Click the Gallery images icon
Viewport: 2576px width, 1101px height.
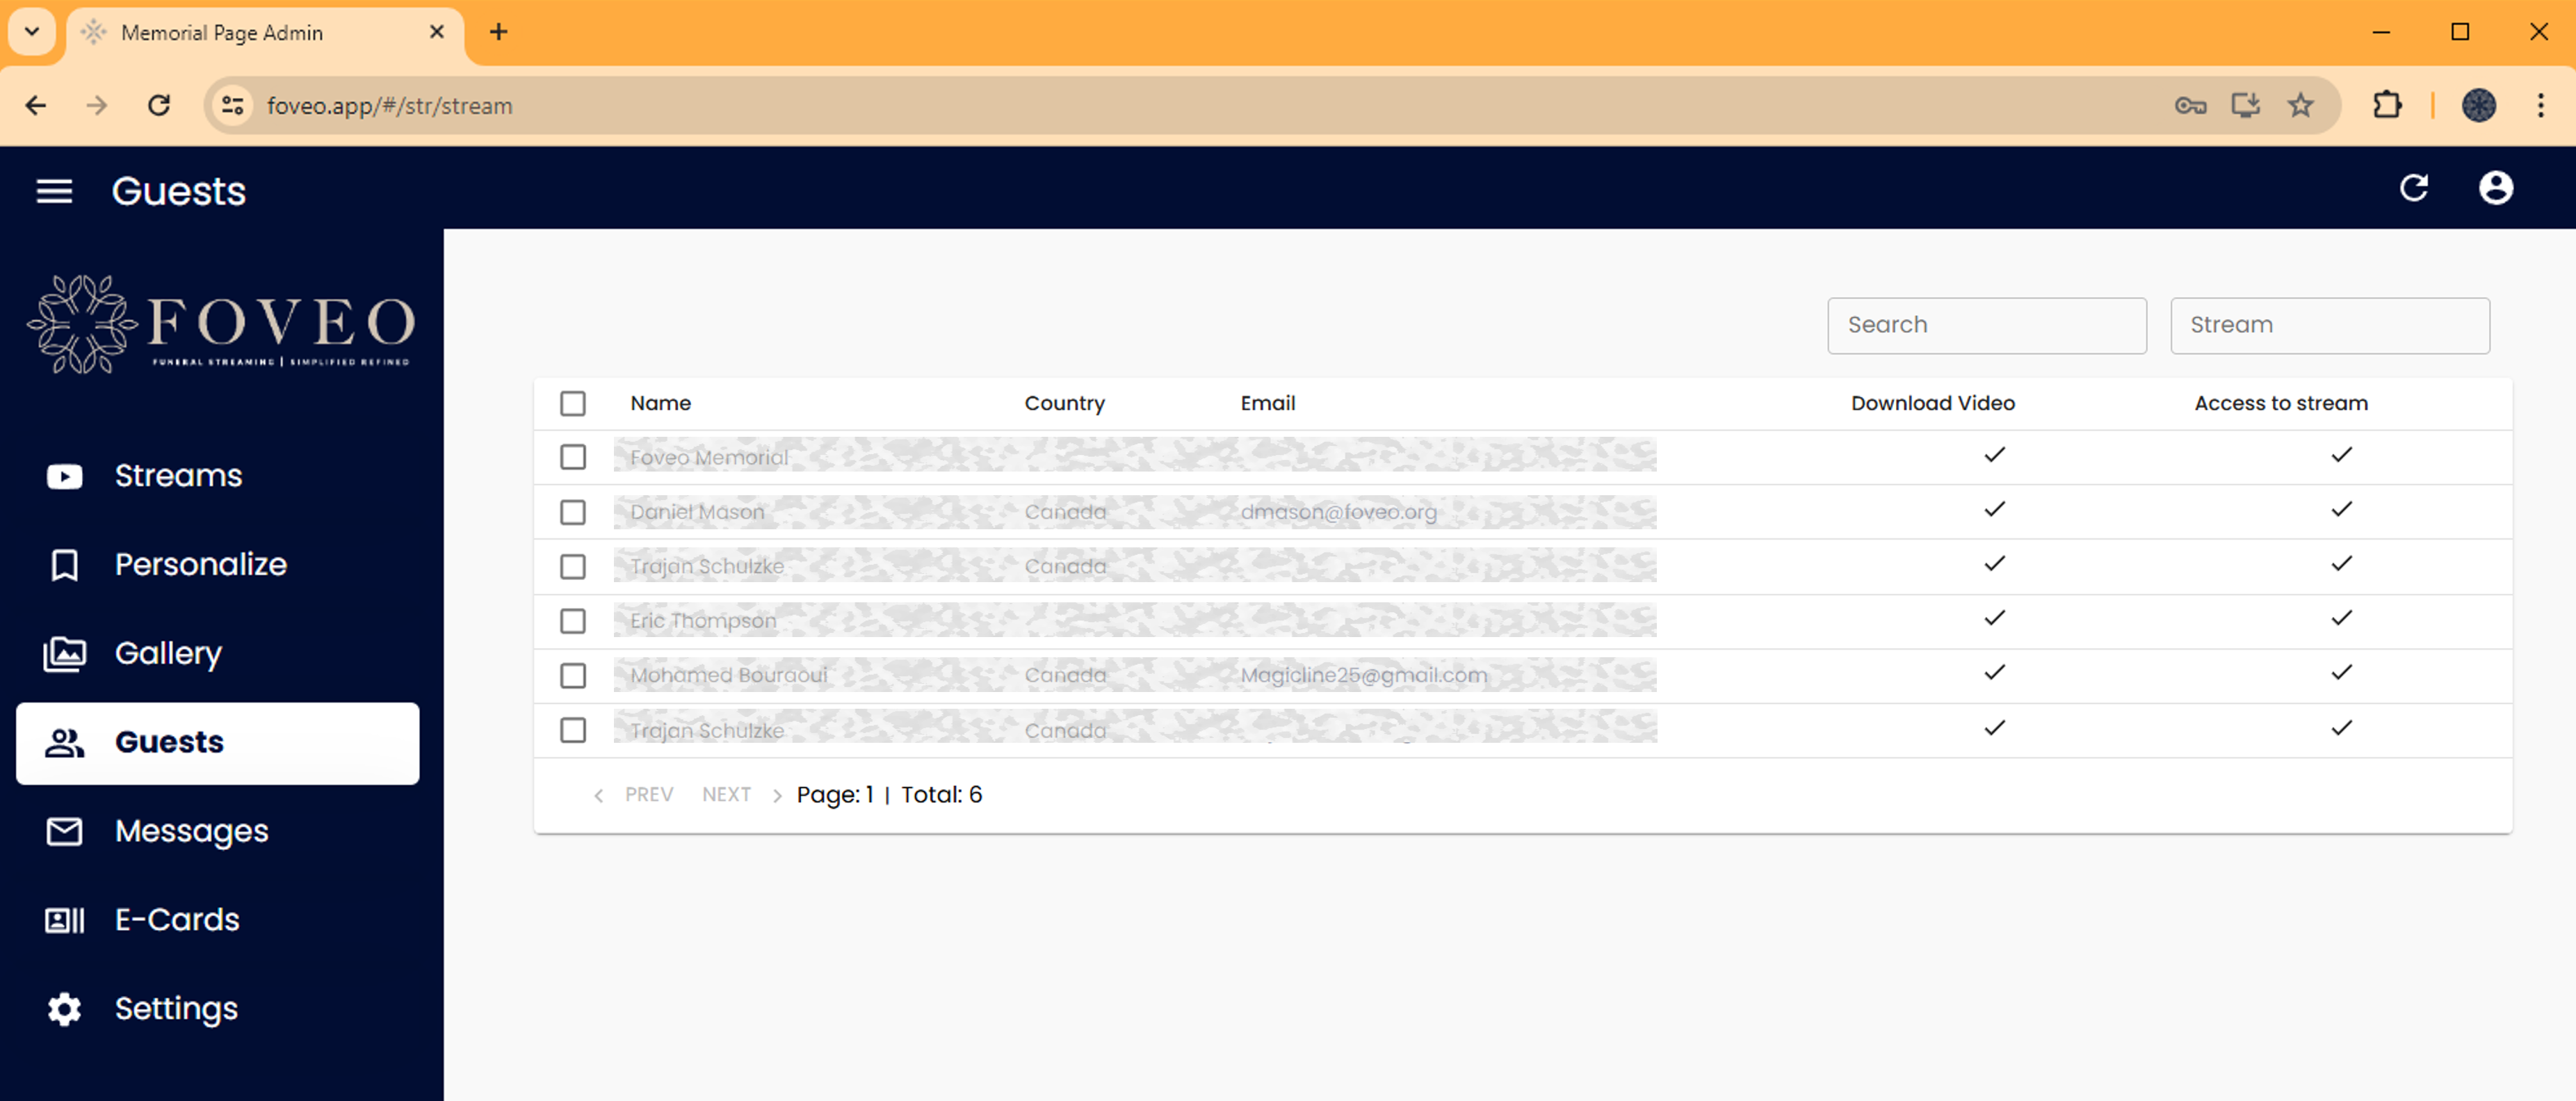(x=65, y=654)
